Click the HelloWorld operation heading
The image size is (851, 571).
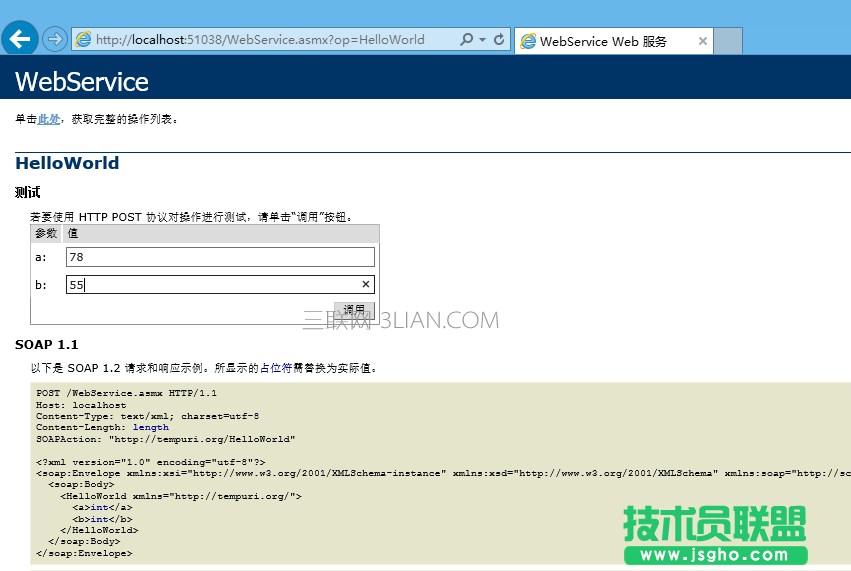point(67,163)
